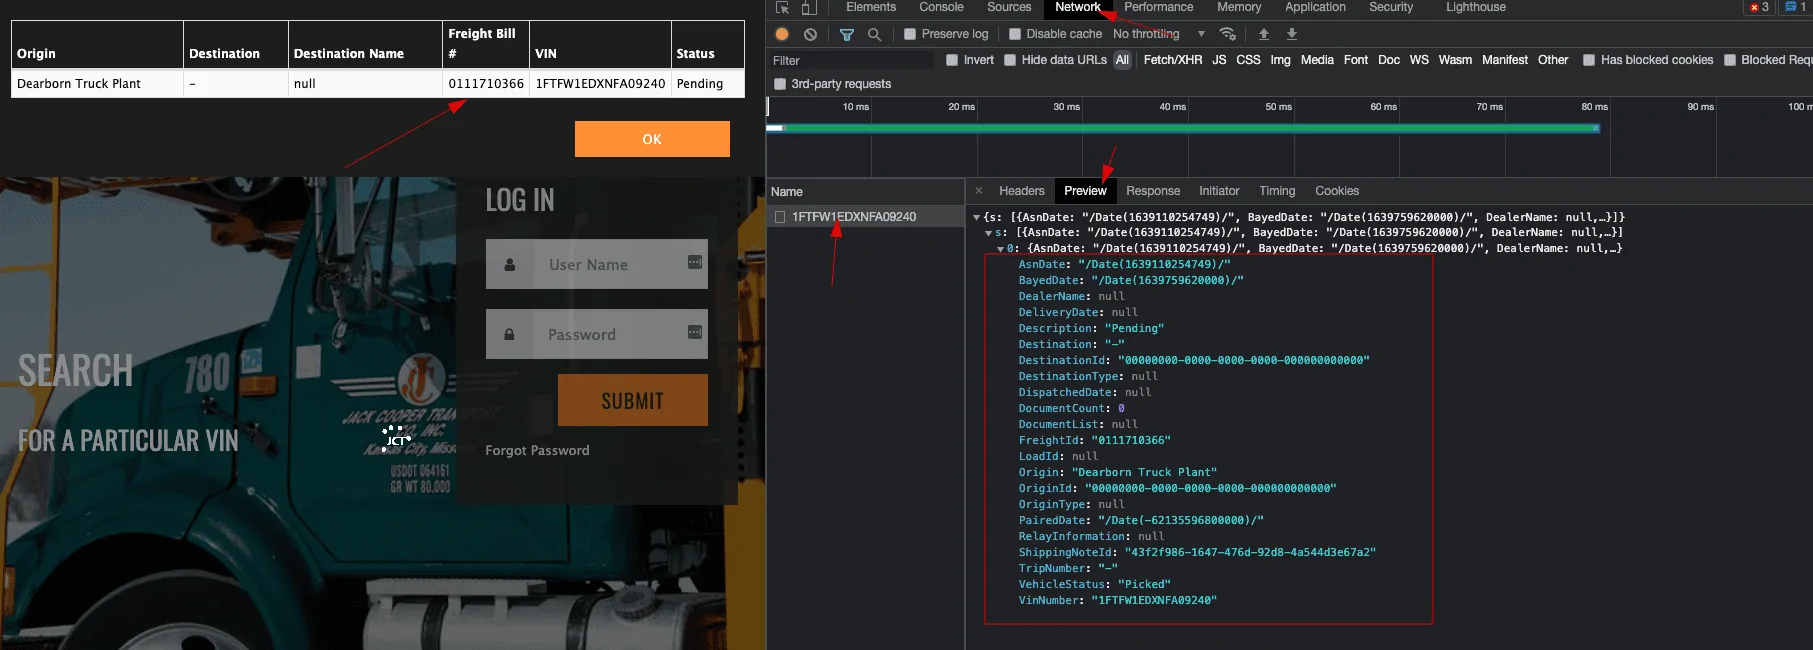
Task: Toggle the device toolbar icon
Action: pyautogui.click(x=808, y=8)
